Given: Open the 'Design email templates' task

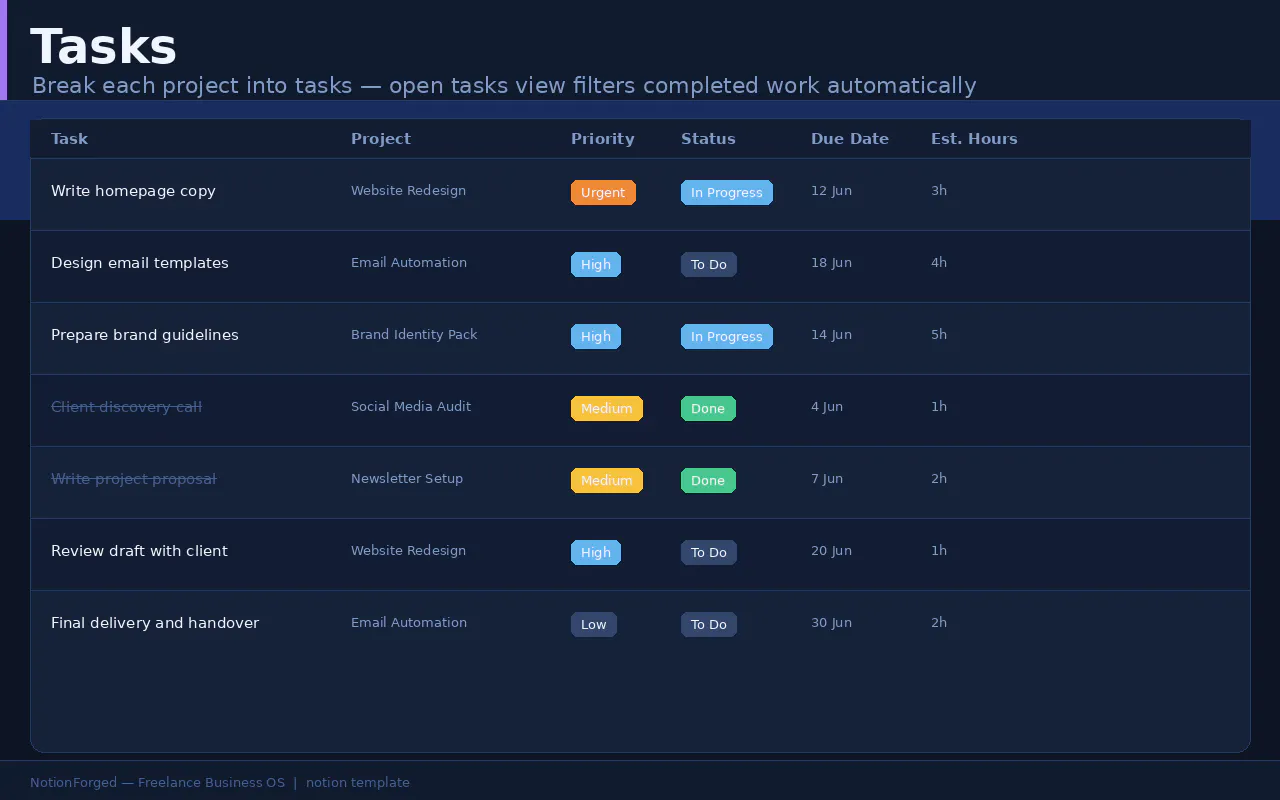Looking at the screenshot, I should click(140, 263).
